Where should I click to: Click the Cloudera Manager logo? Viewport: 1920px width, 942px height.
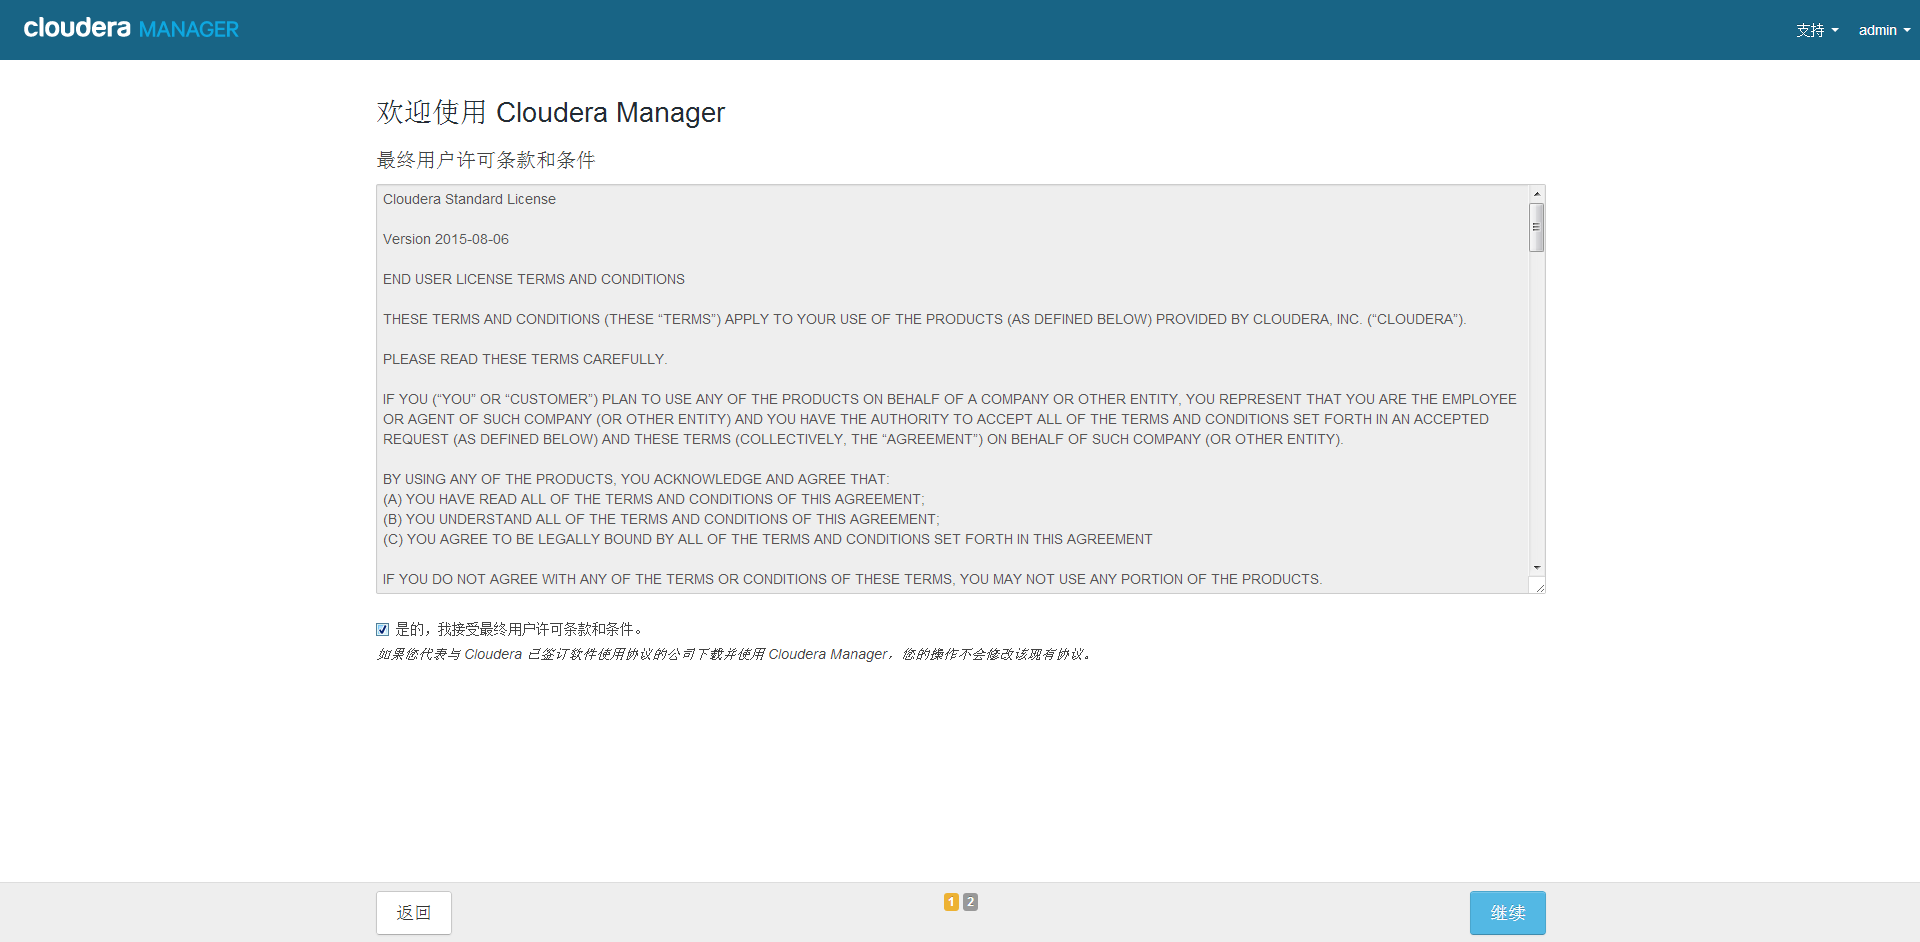131,29
